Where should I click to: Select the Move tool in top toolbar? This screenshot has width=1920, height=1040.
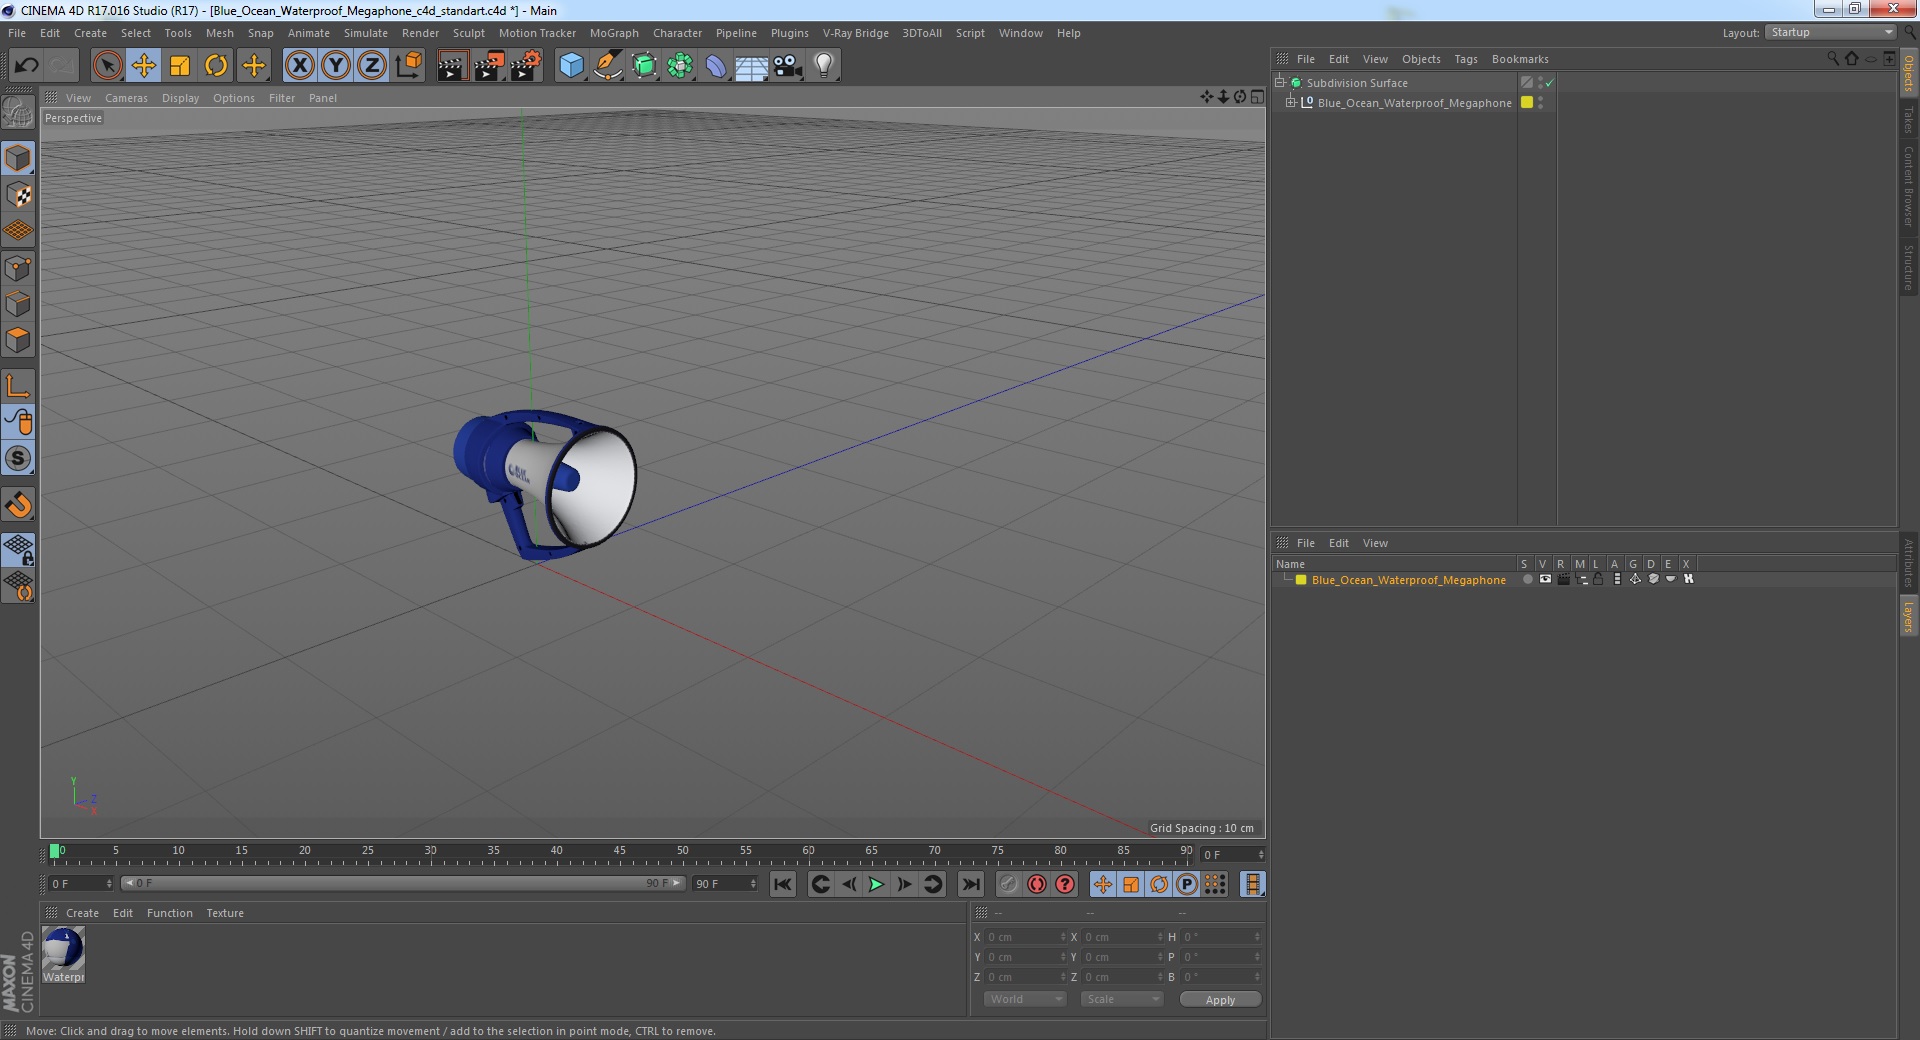144,66
